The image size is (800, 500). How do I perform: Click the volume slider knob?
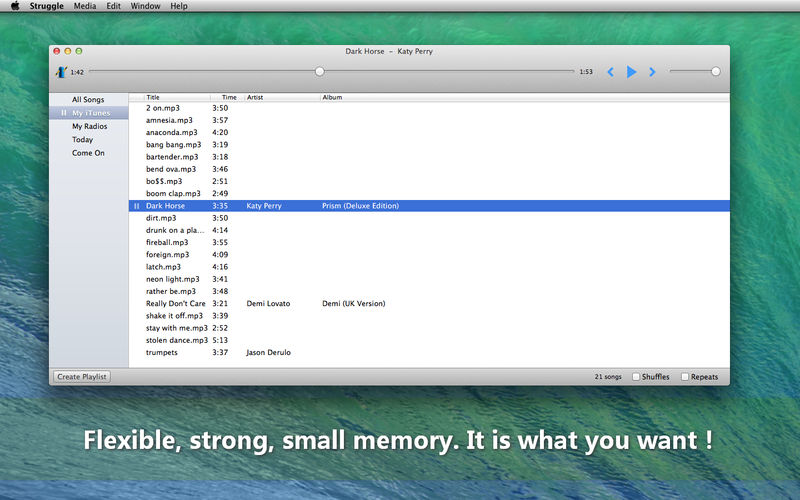[x=716, y=71]
